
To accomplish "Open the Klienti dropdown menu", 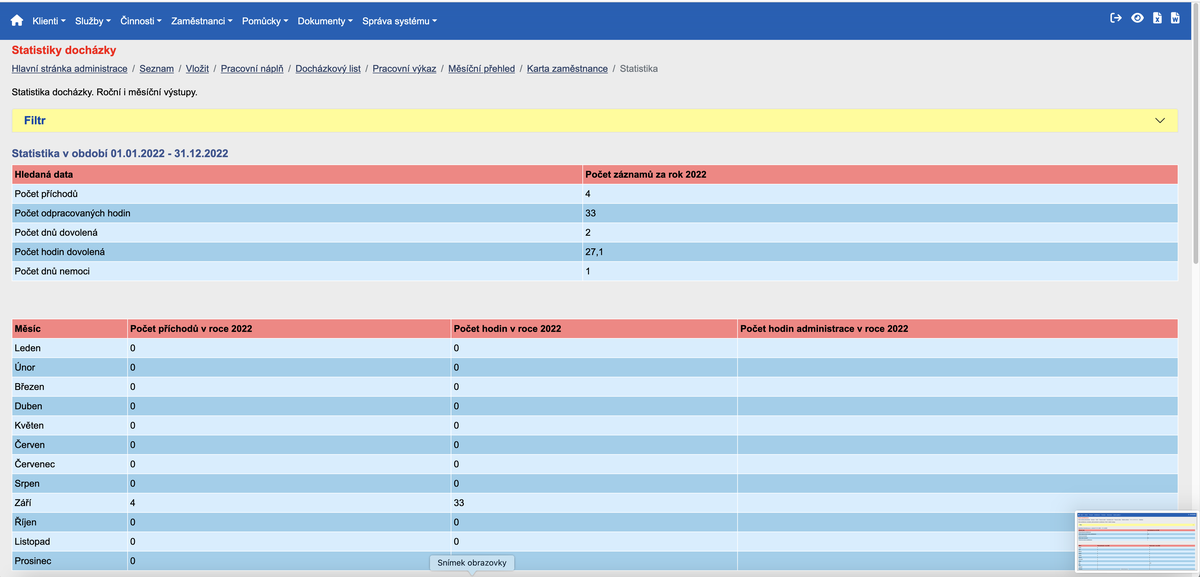I will tap(47, 20).
